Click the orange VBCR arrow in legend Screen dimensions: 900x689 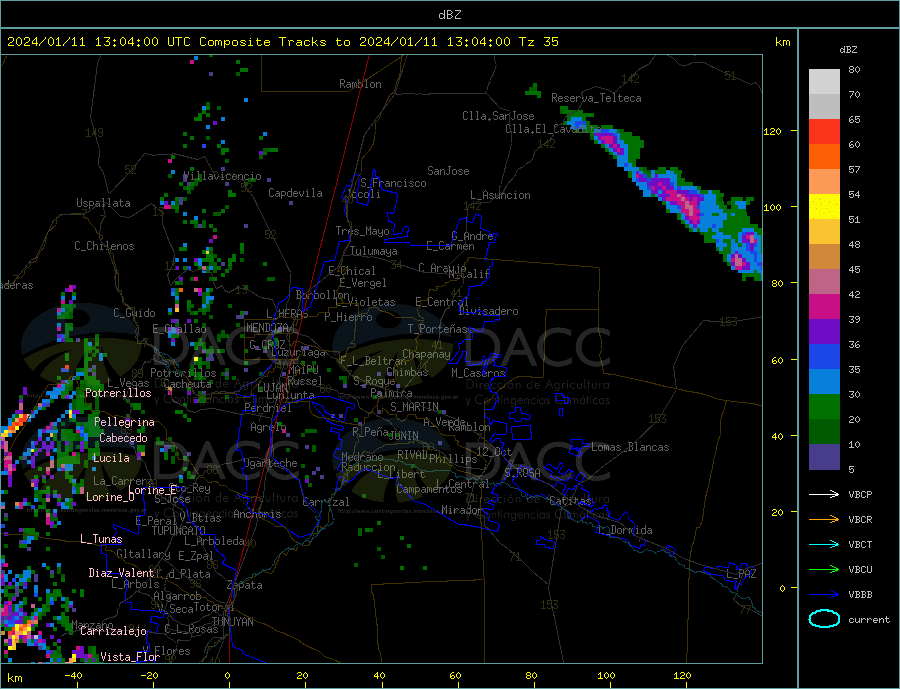824,520
